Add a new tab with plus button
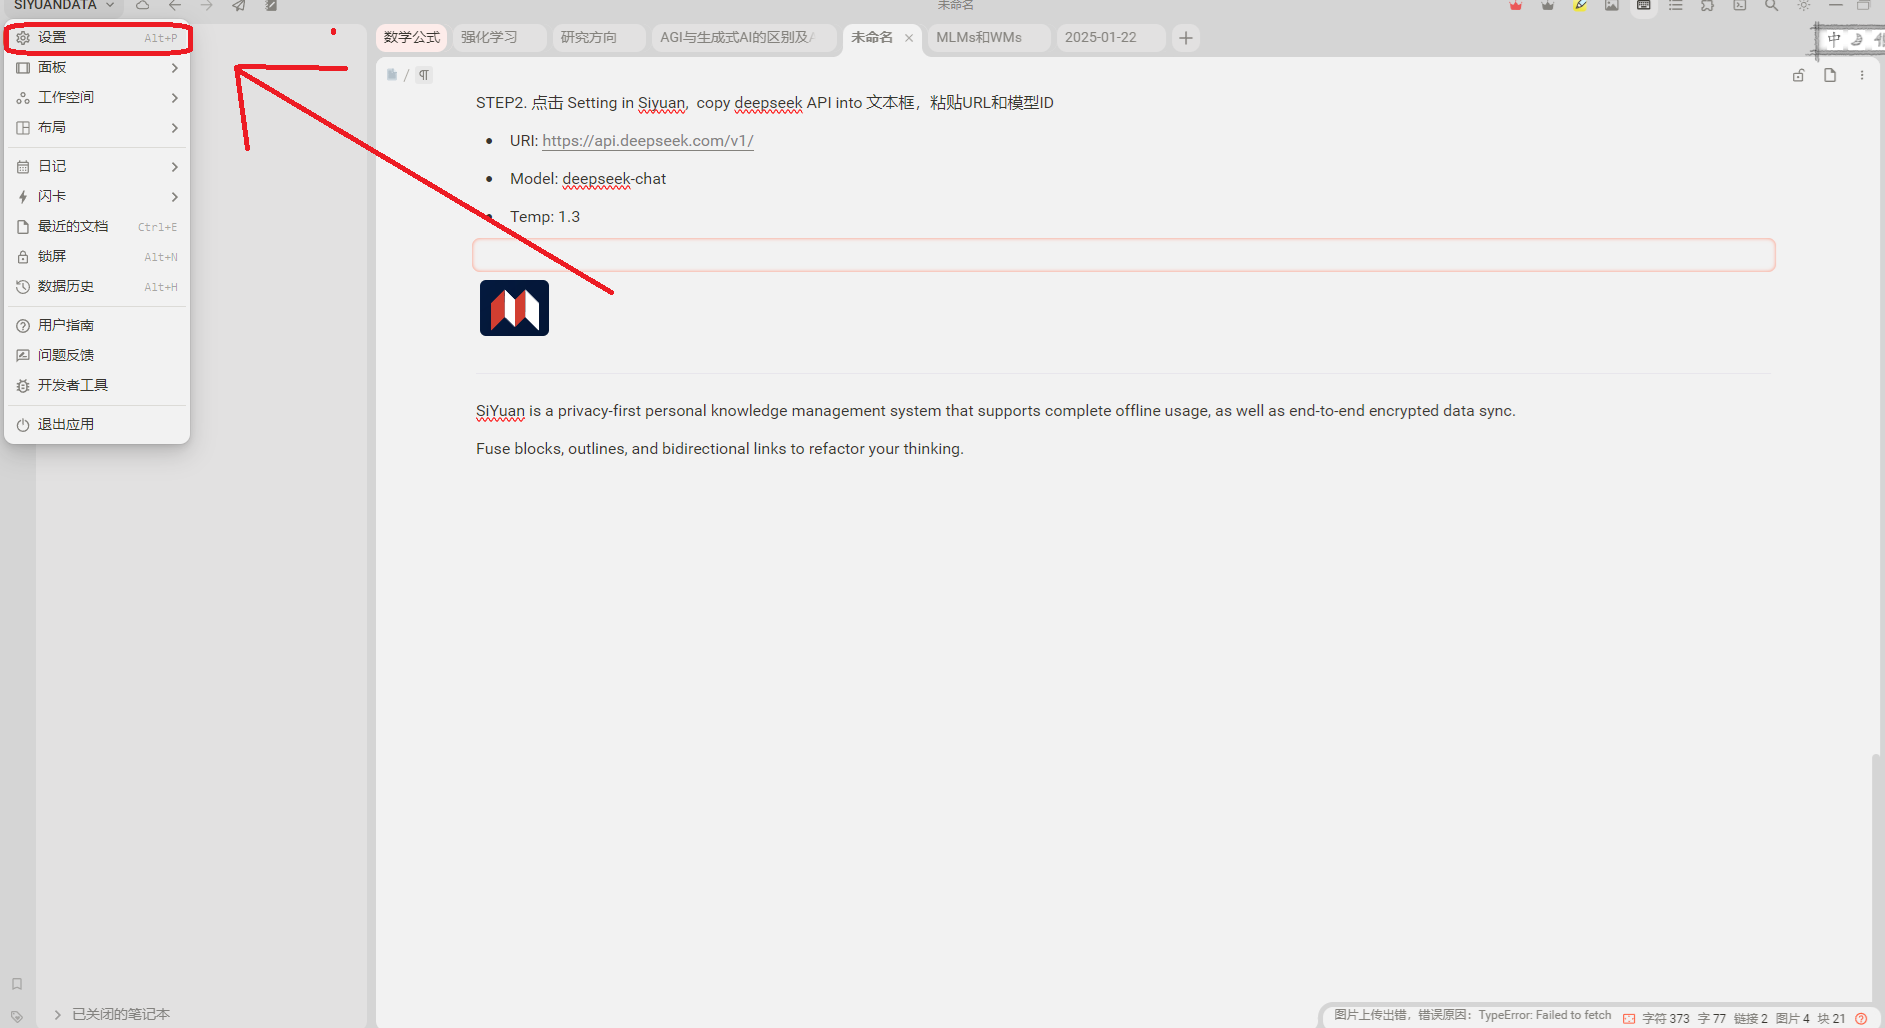This screenshot has height=1028, width=1885. pyautogui.click(x=1186, y=38)
